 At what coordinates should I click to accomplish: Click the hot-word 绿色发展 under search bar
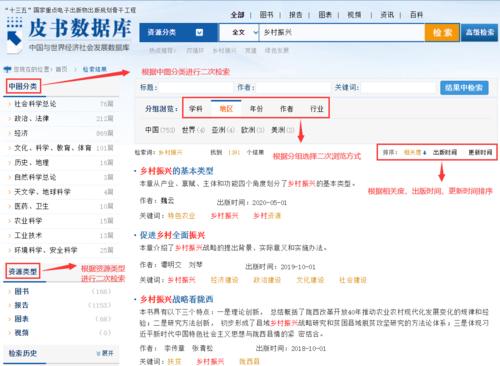tap(277, 51)
